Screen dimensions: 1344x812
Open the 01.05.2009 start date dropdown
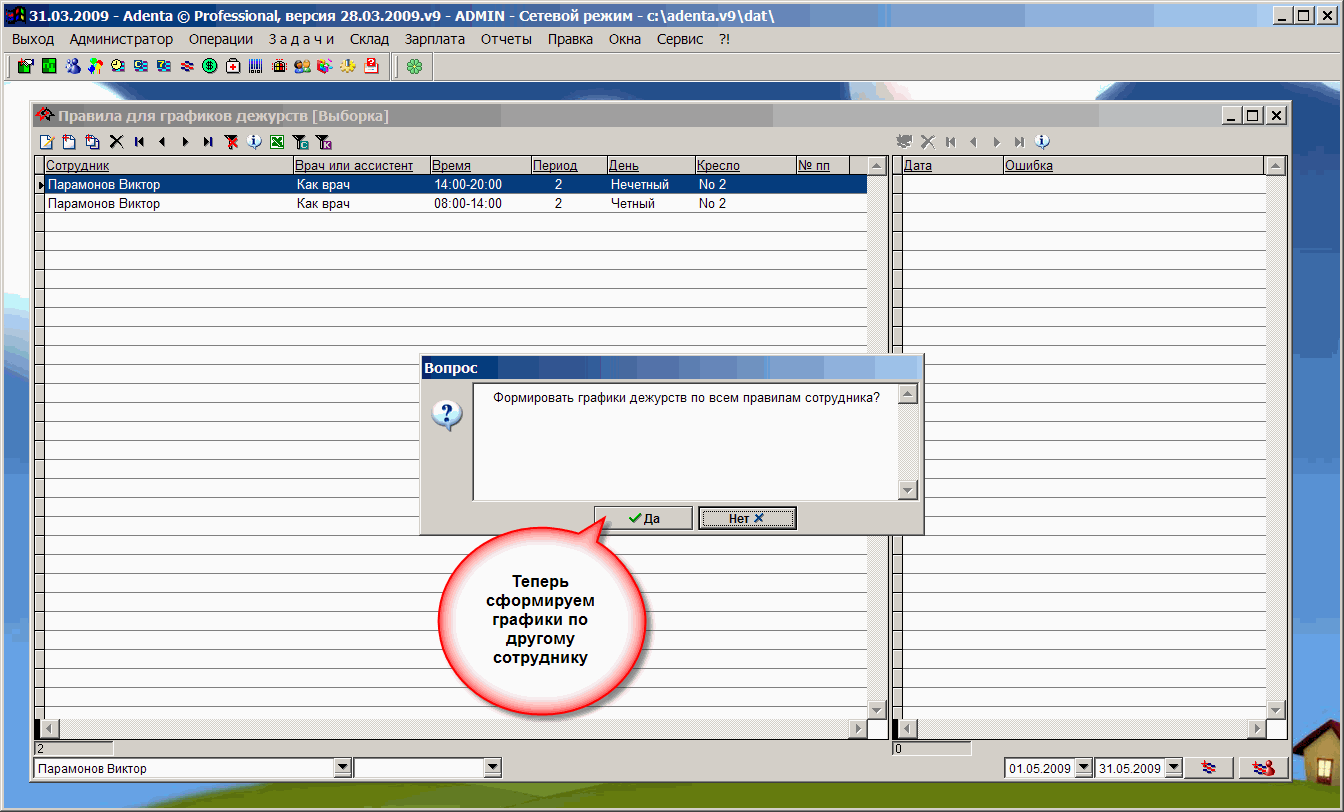point(1082,768)
